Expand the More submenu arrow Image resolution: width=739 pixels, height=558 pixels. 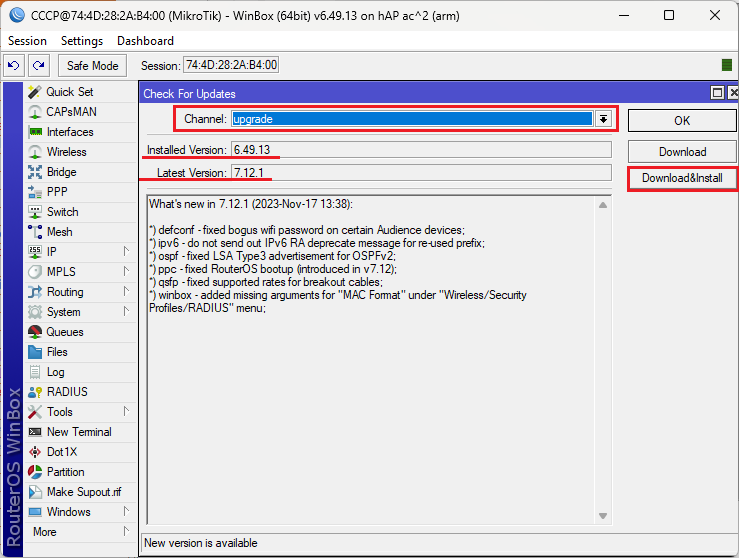[x=126, y=531]
